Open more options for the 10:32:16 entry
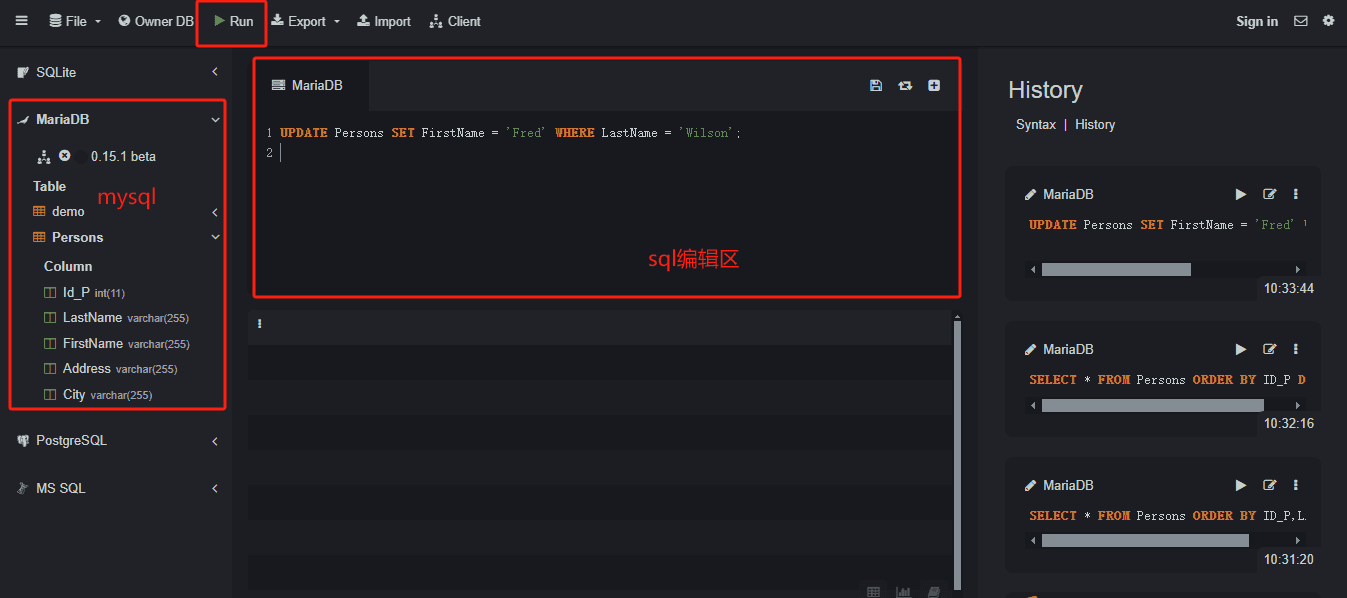This screenshot has width=1347, height=598. coord(1296,349)
